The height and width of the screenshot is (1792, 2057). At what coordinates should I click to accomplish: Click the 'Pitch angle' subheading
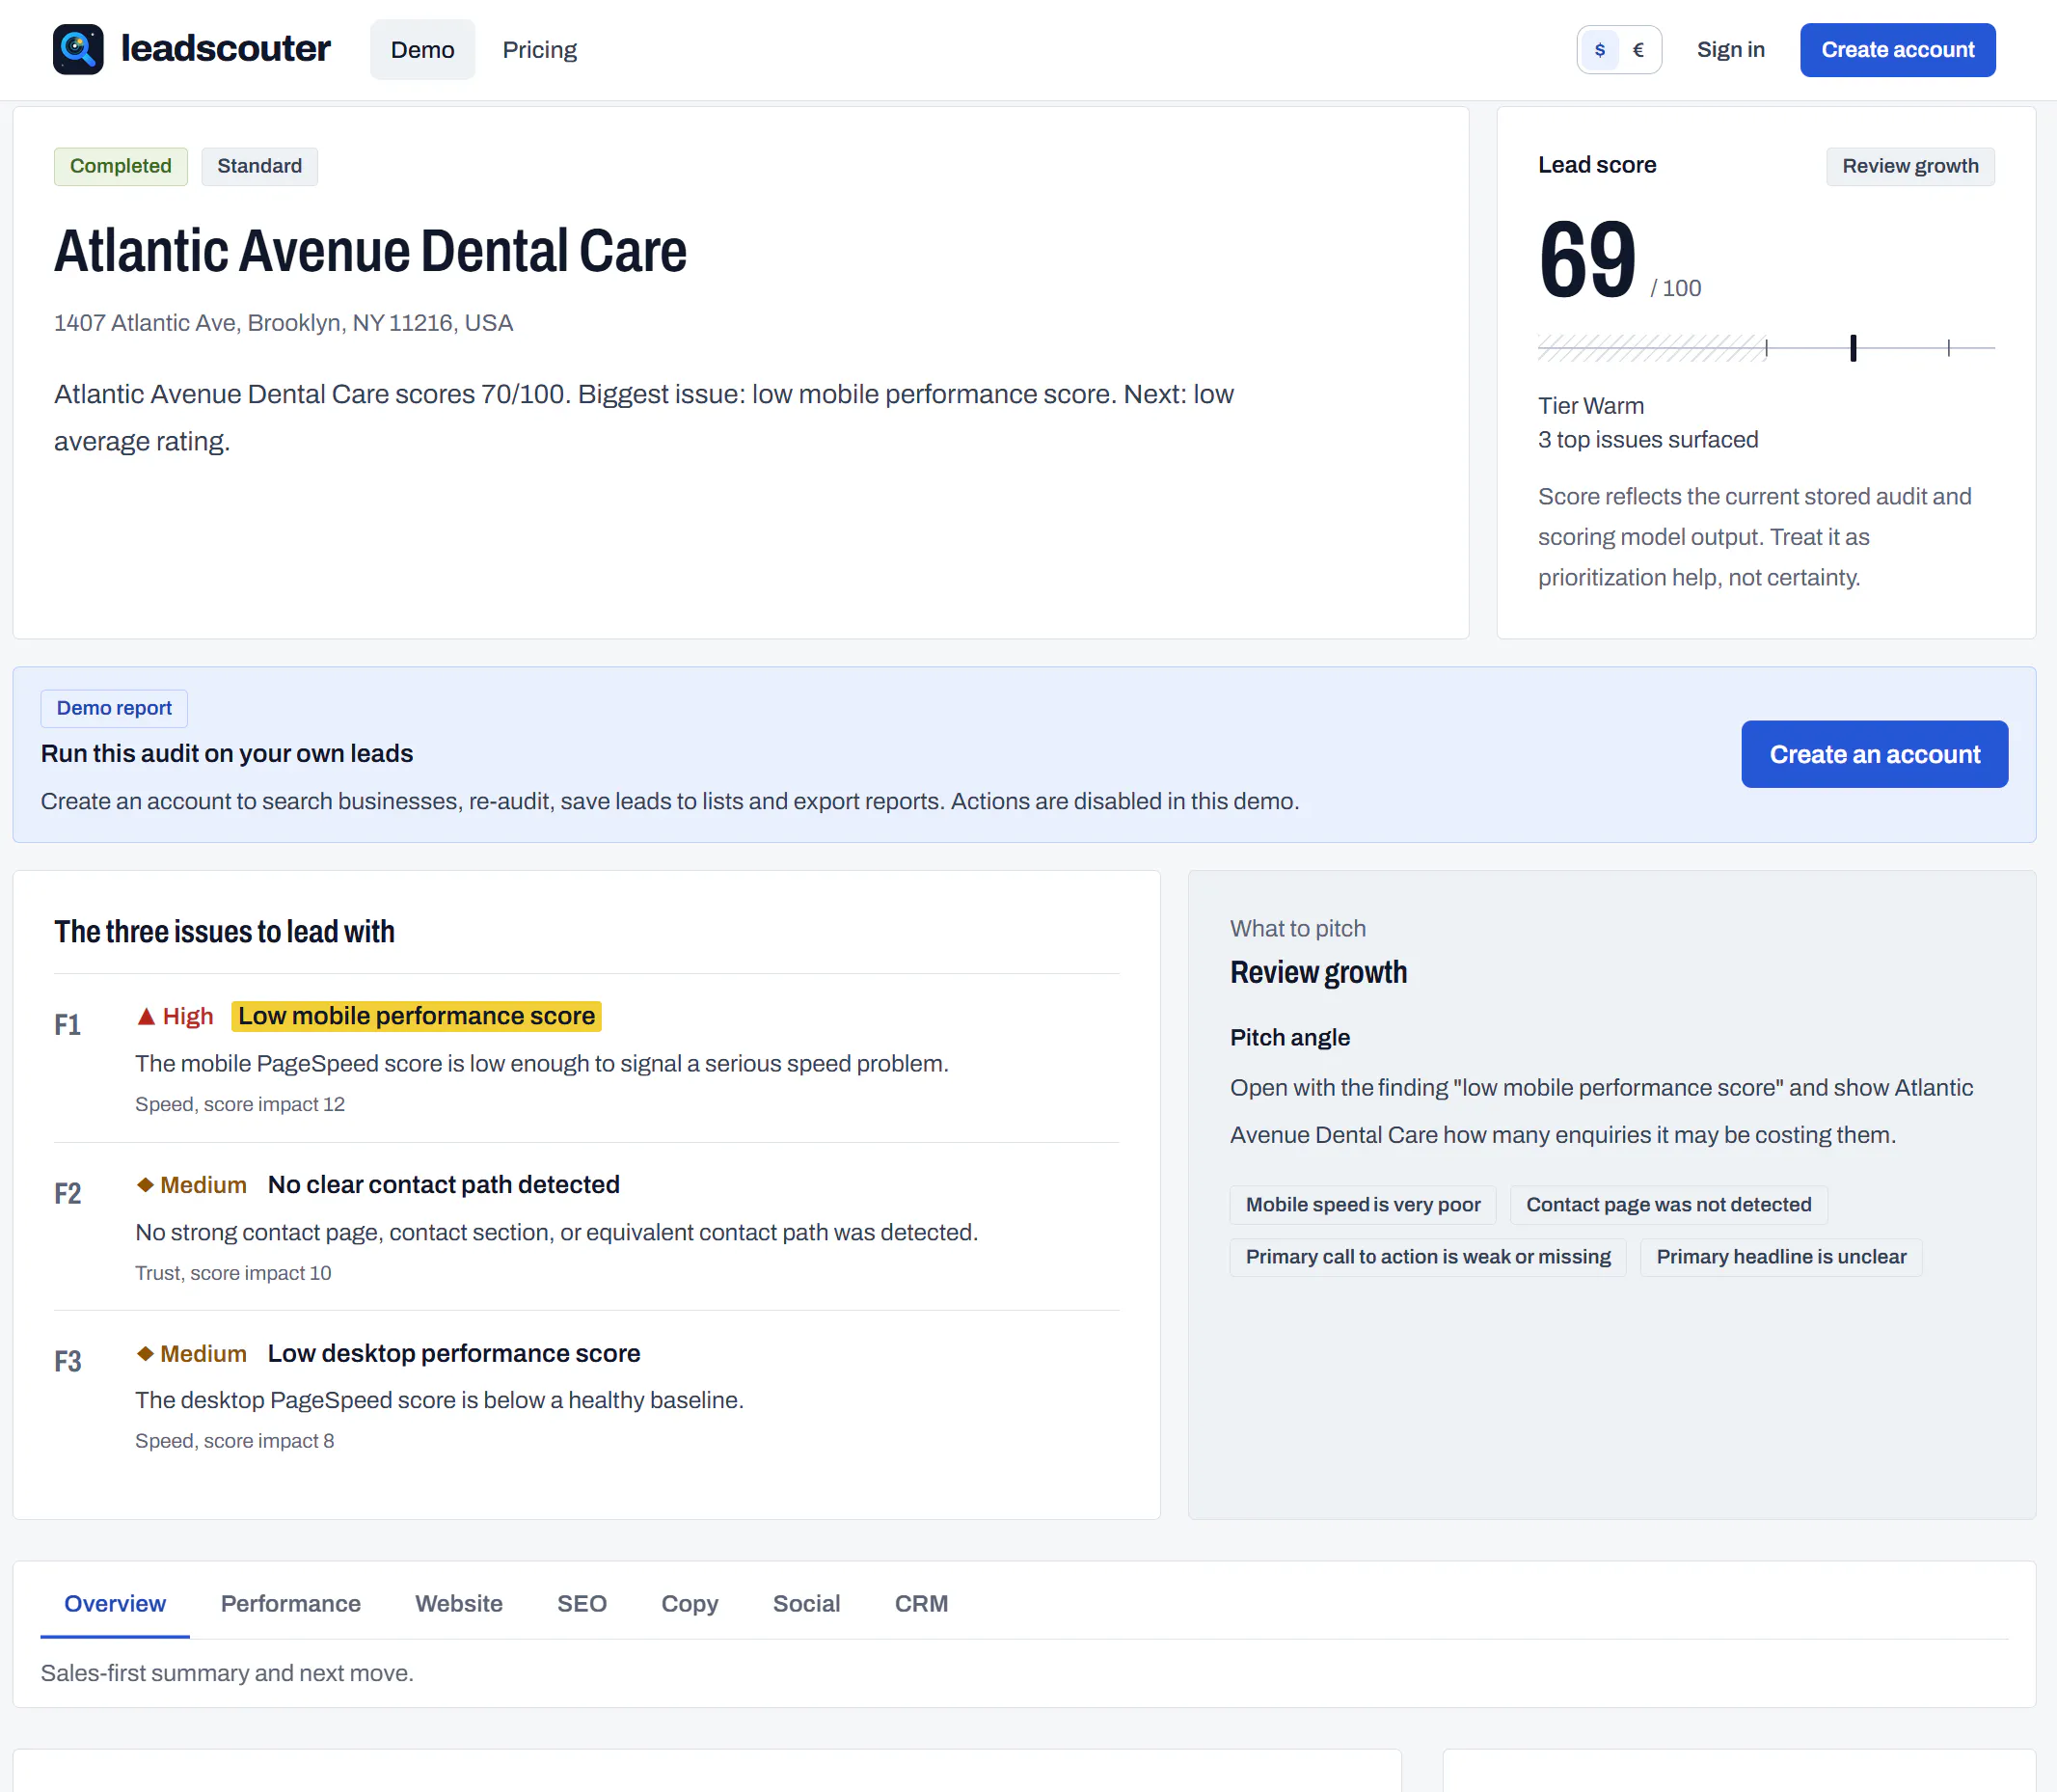click(x=1289, y=1038)
